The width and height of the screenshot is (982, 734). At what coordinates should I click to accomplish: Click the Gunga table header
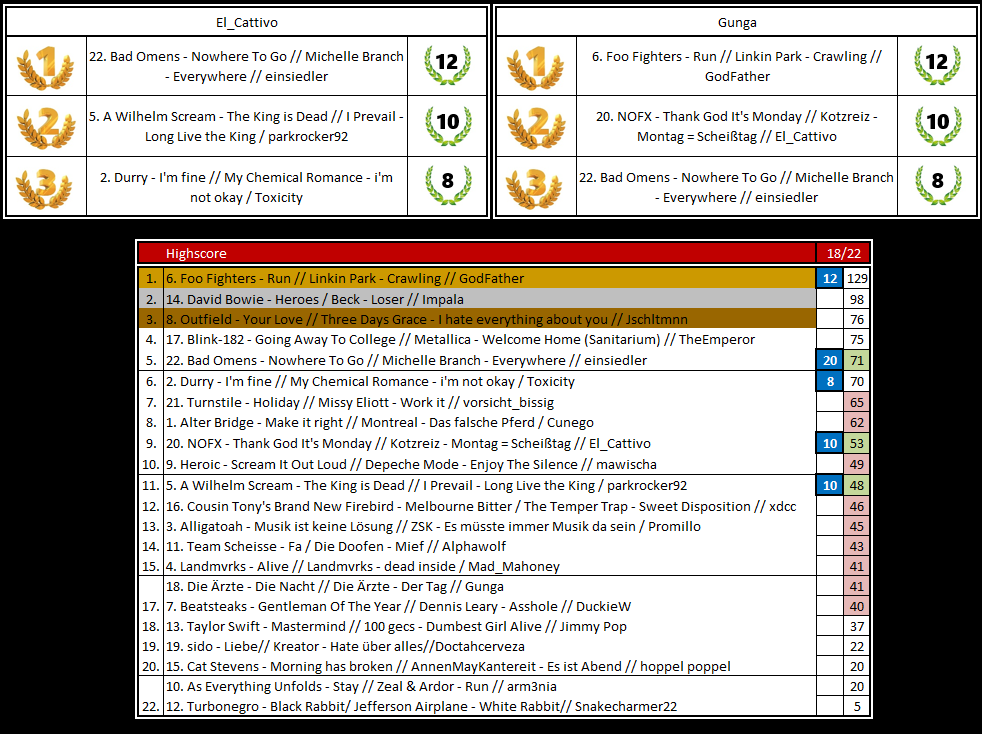tap(737, 23)
